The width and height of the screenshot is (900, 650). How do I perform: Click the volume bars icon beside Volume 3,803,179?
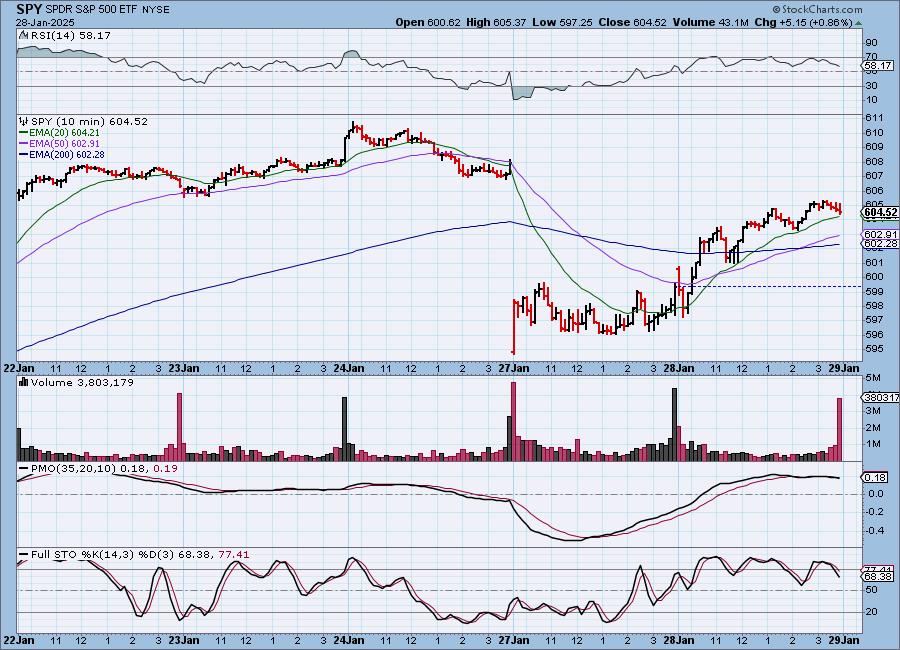(x=24, y=382)
